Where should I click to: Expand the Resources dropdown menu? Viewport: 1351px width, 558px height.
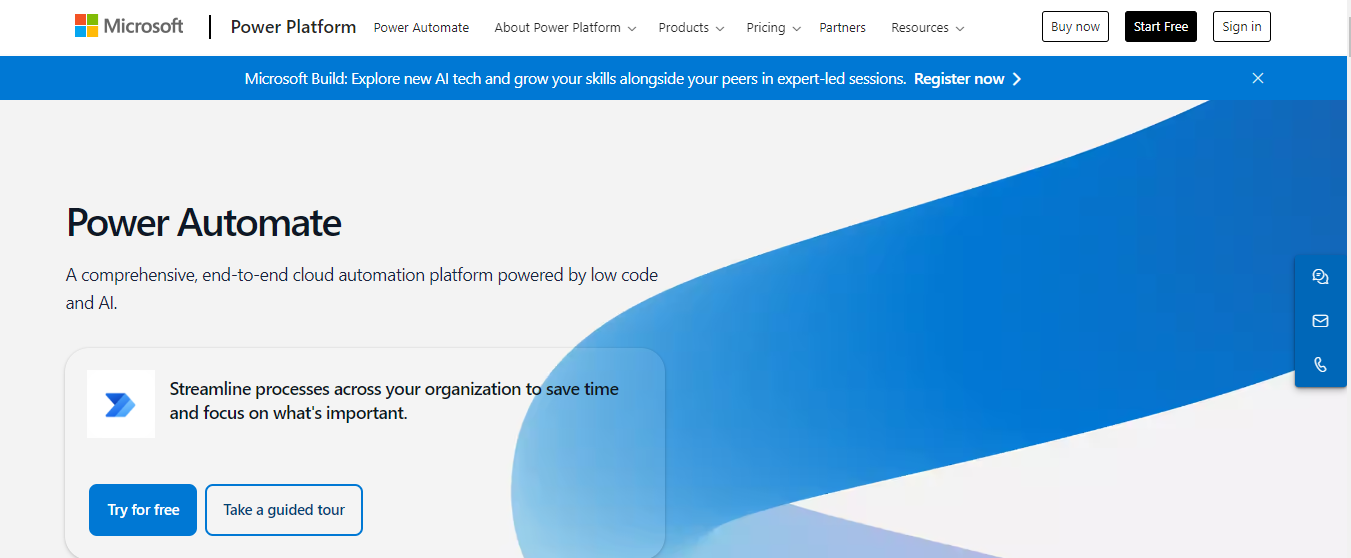(927, 28)
